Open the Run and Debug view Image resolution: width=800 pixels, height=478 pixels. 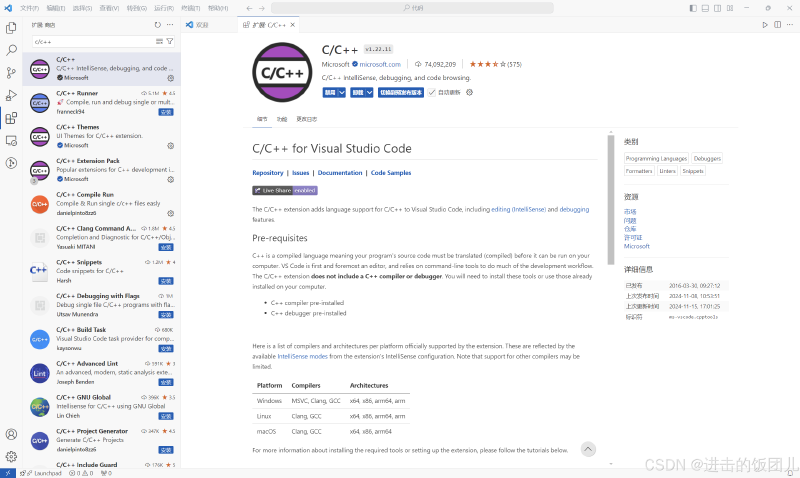coord(11,95)
